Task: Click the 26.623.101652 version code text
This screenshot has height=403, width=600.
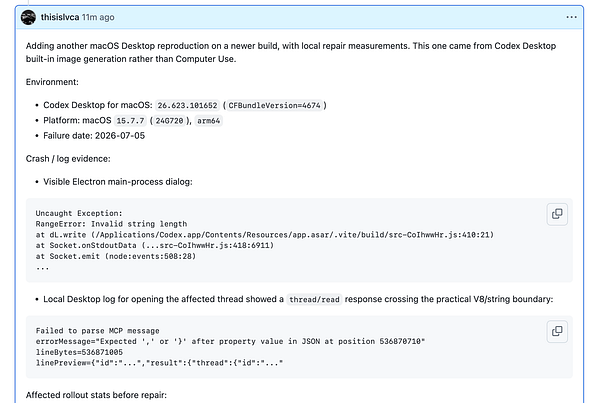Action: [x=187, y=105]
